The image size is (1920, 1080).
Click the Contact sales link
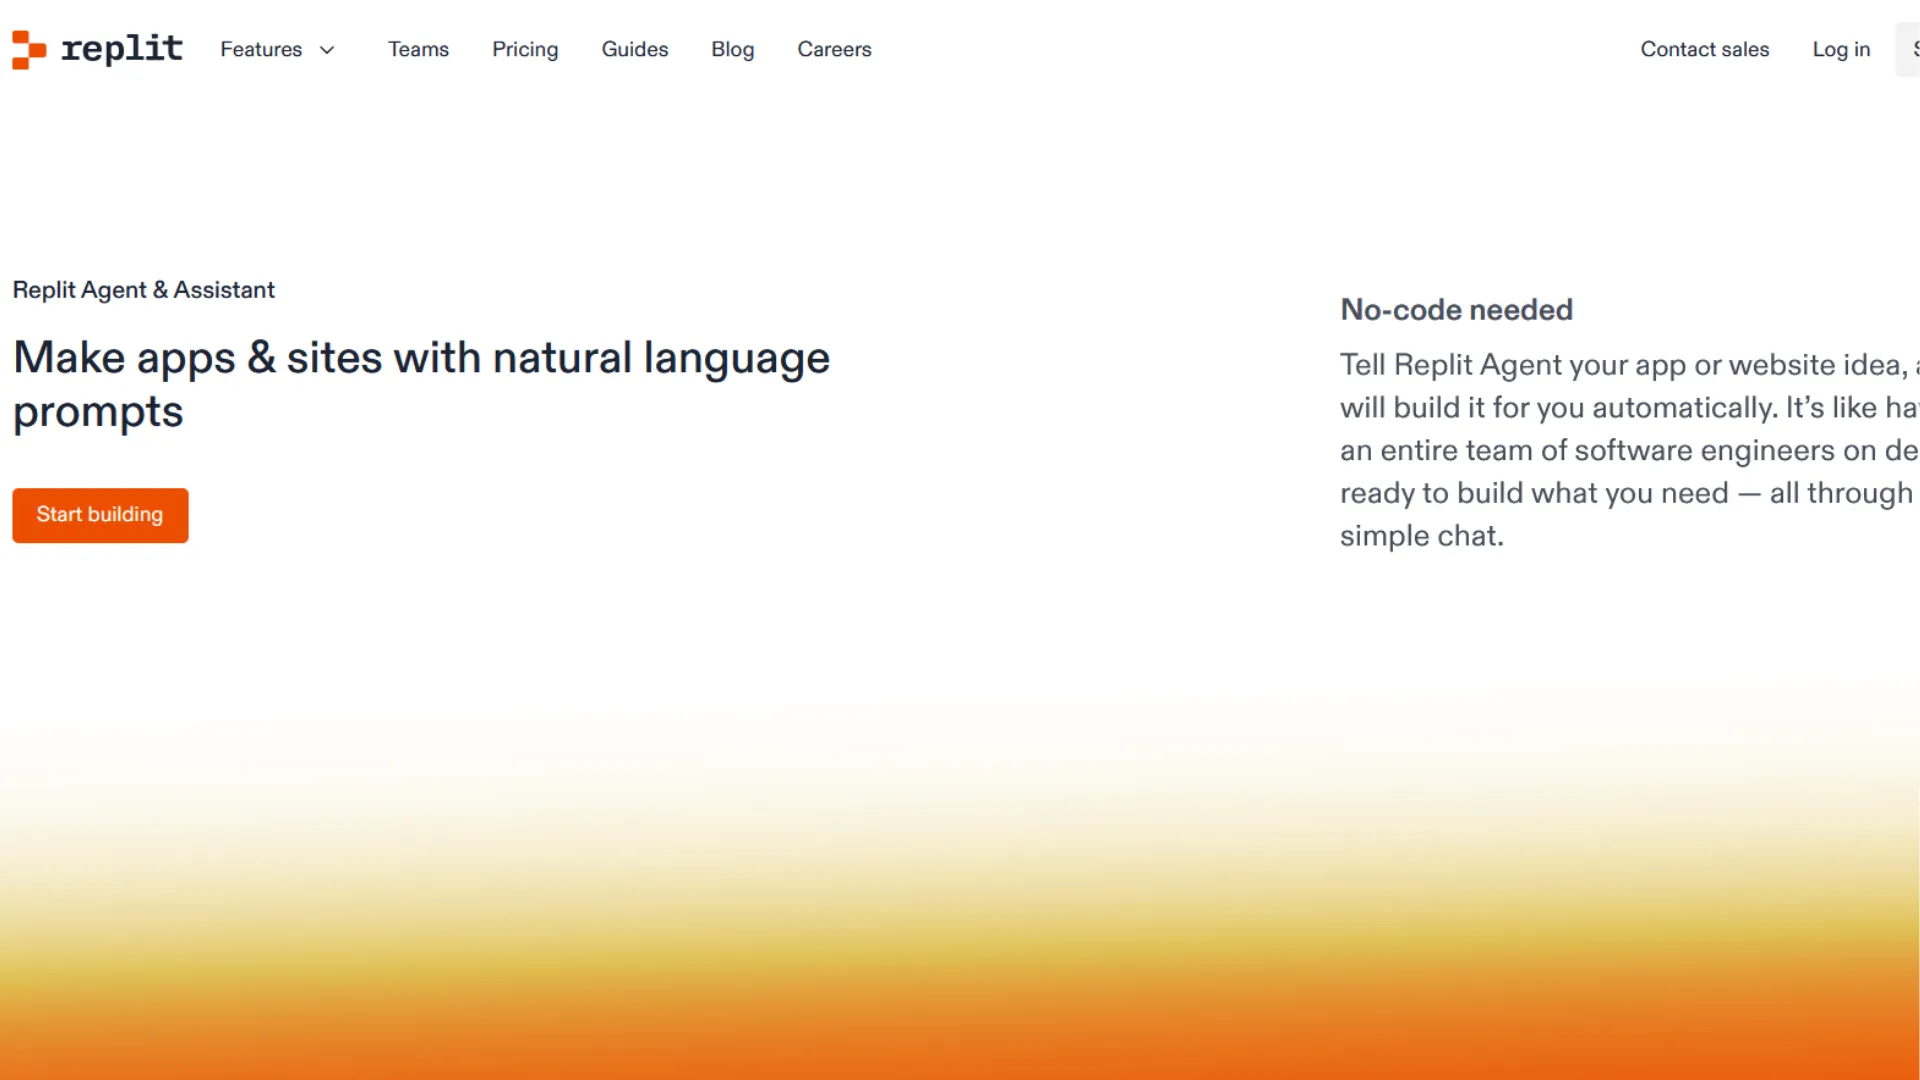(x=1704, y=49)
